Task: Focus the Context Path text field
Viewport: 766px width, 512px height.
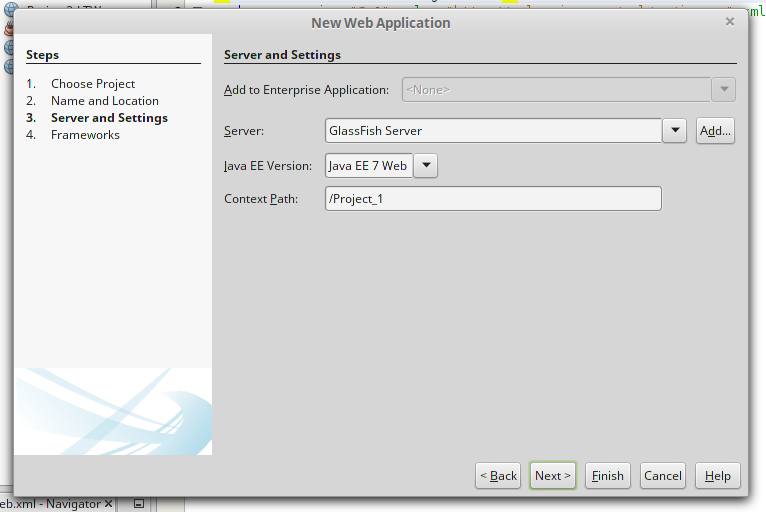Action: [493, 199]
